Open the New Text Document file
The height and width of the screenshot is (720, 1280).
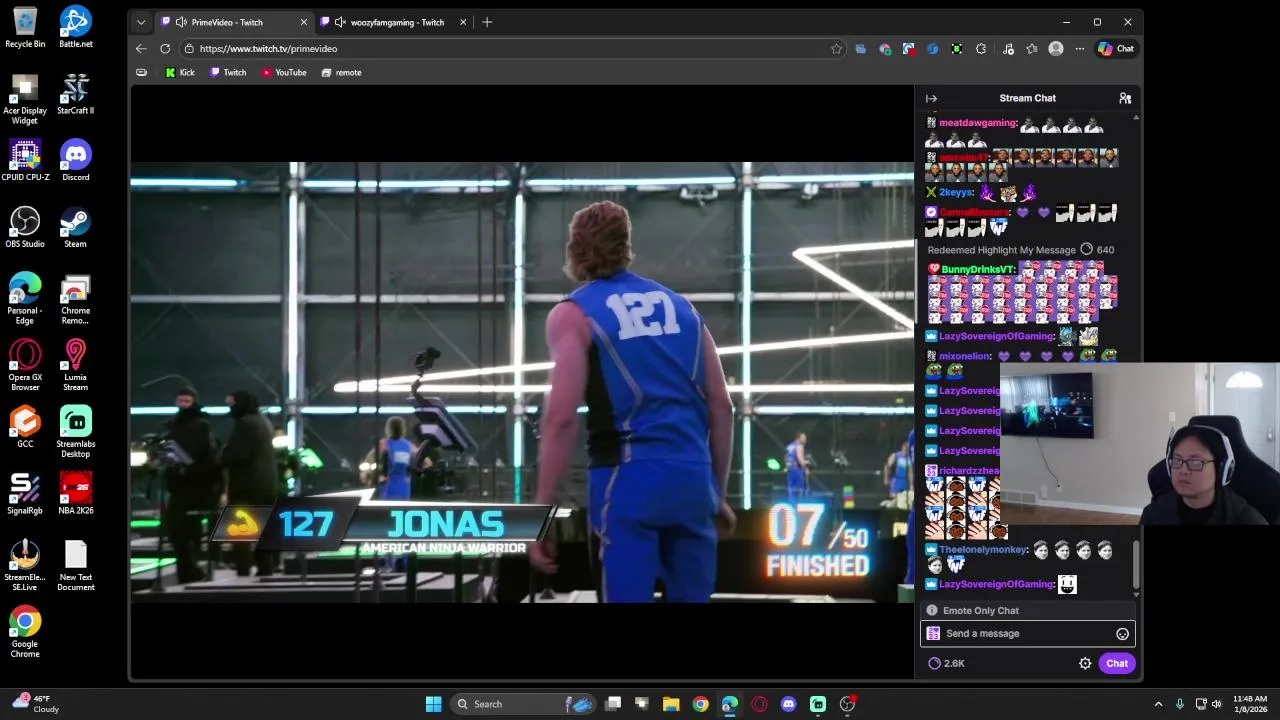[75, 565]
